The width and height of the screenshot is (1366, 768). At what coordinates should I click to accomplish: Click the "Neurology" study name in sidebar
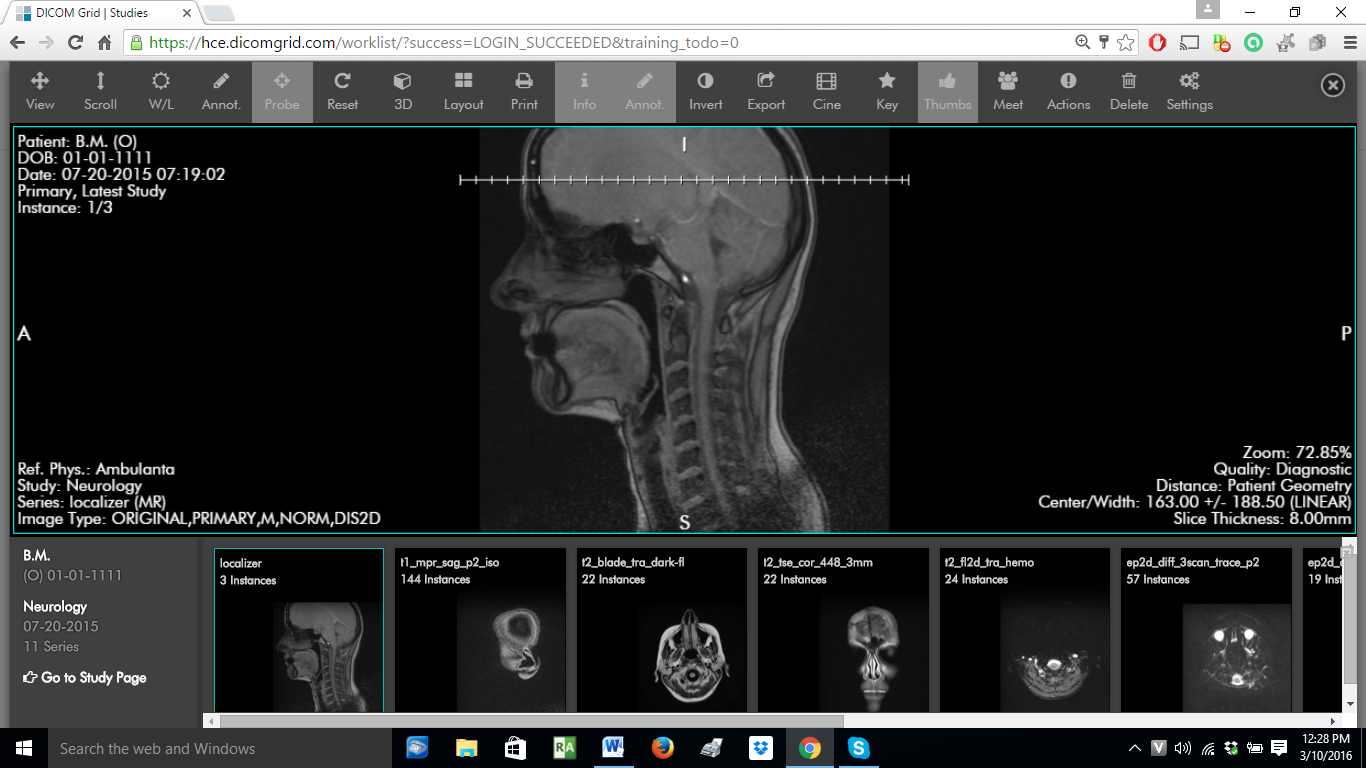55,607
